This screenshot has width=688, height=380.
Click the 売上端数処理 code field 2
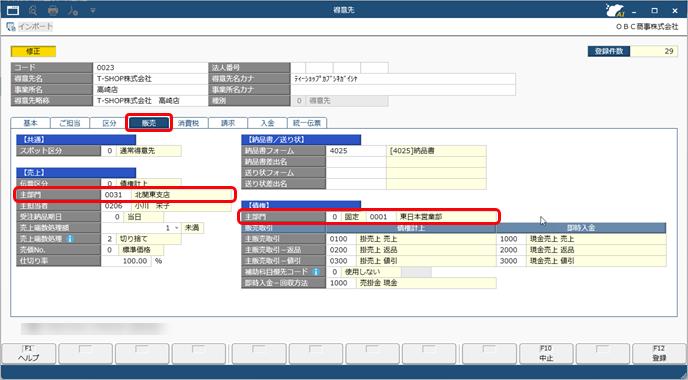click(109, 239)
